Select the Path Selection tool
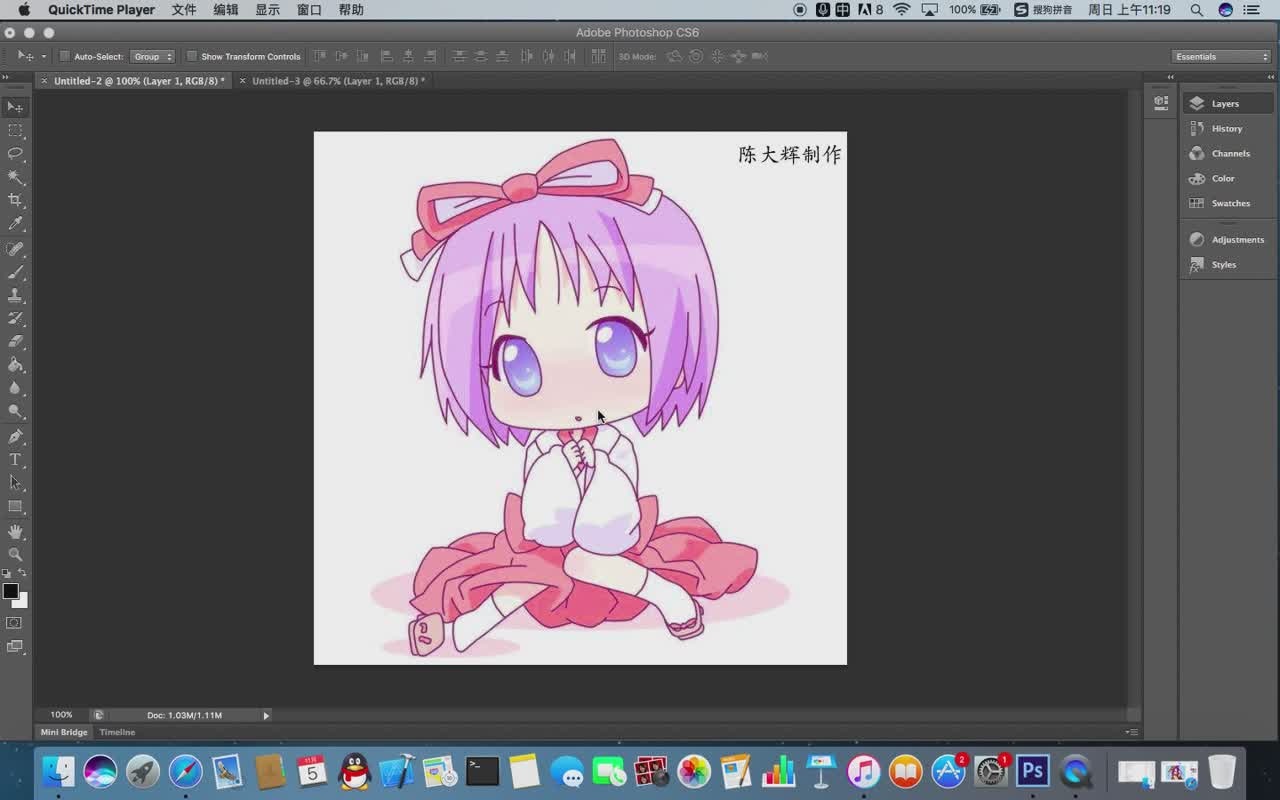 pyautogui.click(x=15, y=483)
